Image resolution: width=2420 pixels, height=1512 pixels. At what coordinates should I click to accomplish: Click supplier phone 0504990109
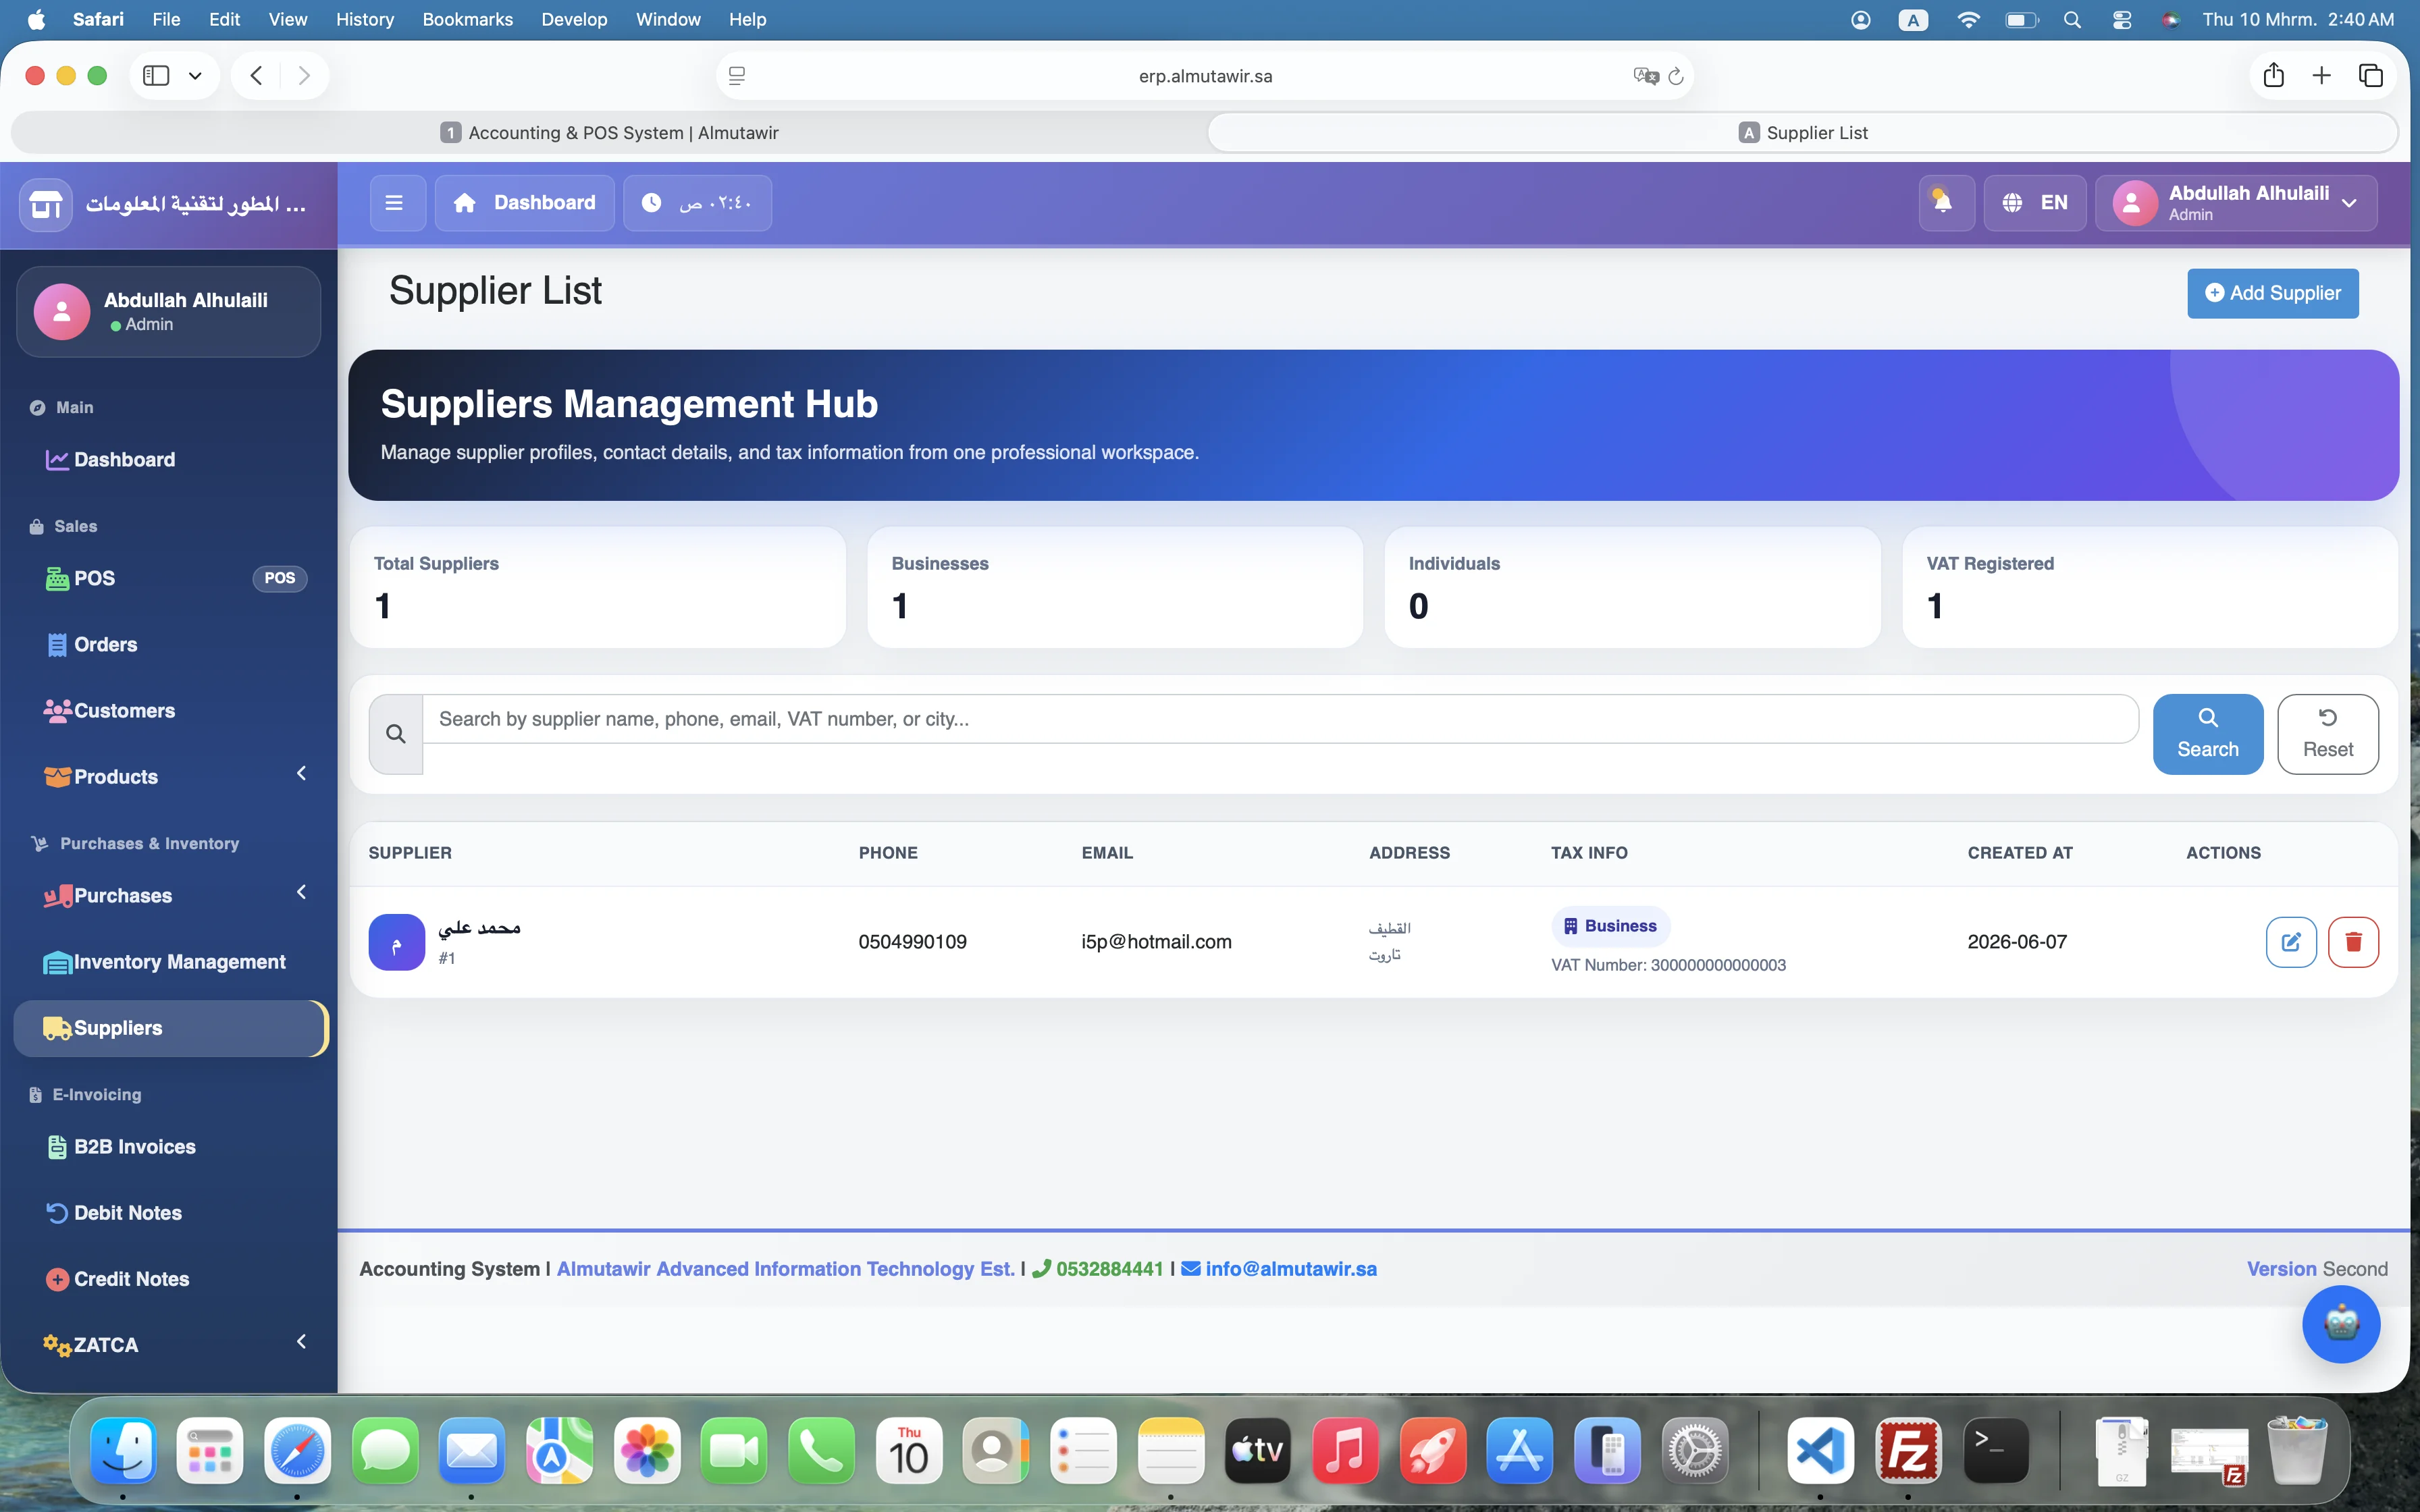(x=912, y=942)
